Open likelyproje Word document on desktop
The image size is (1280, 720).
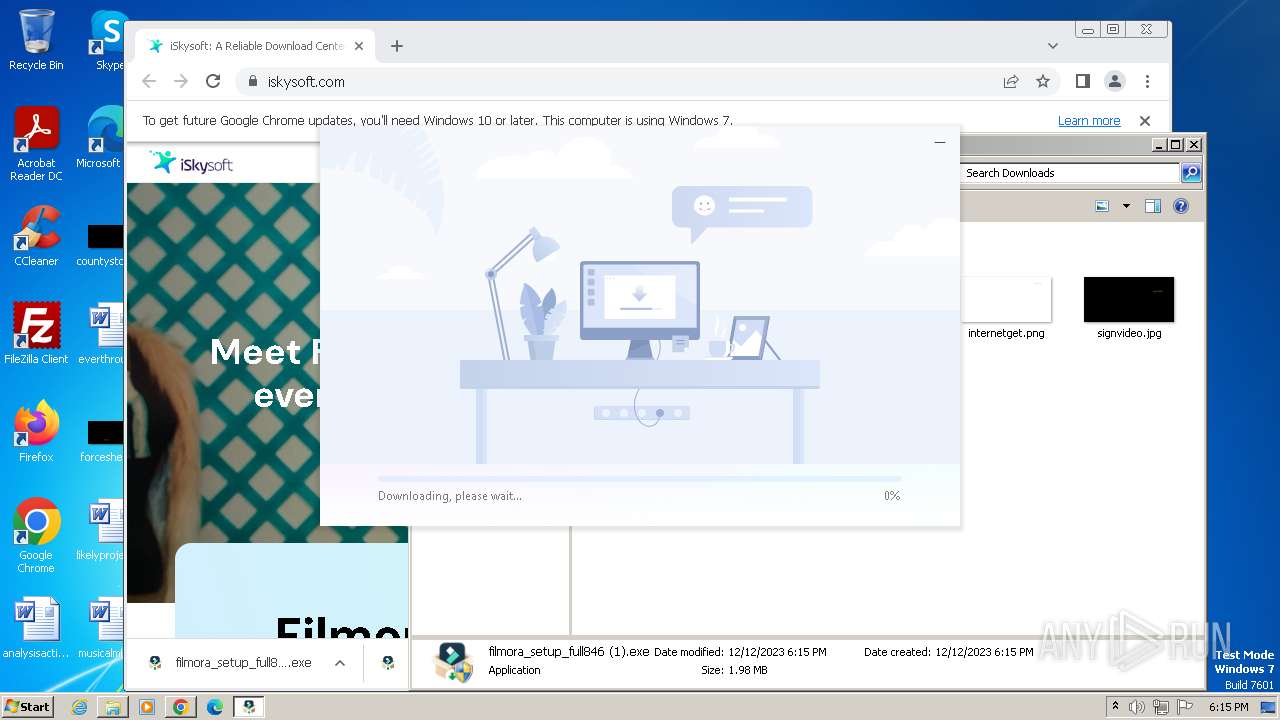tap(101, 530)
